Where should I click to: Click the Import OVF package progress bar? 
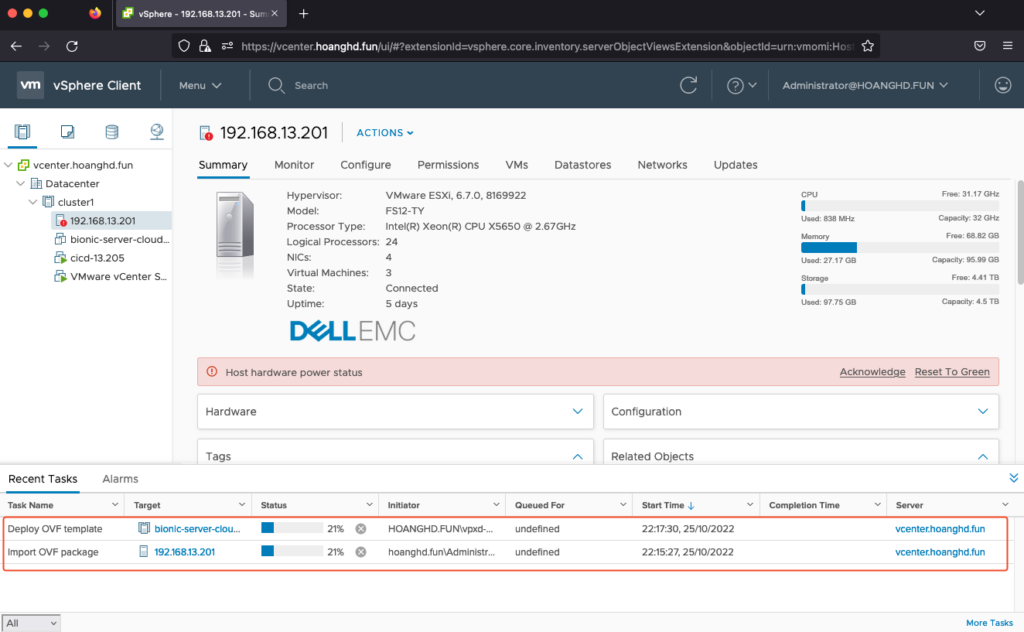[x=292, y=551]
